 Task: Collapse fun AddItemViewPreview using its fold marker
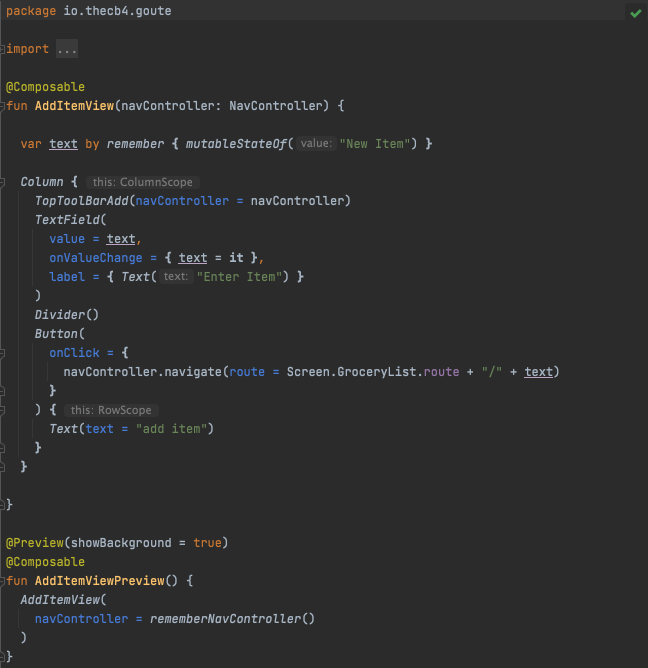click(2, 581)
